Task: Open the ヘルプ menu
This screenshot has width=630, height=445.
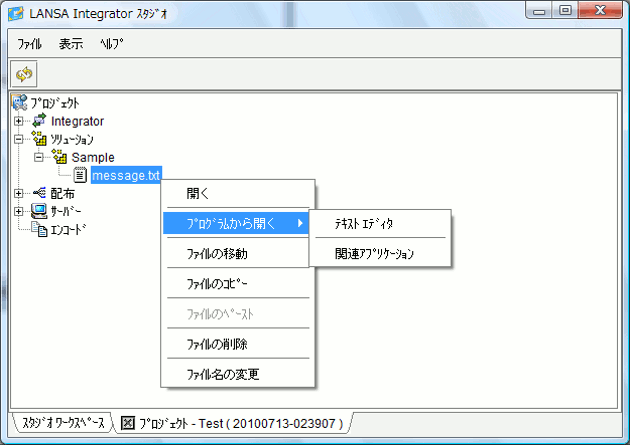Action: pyautogui.click(x=112, y=43)
